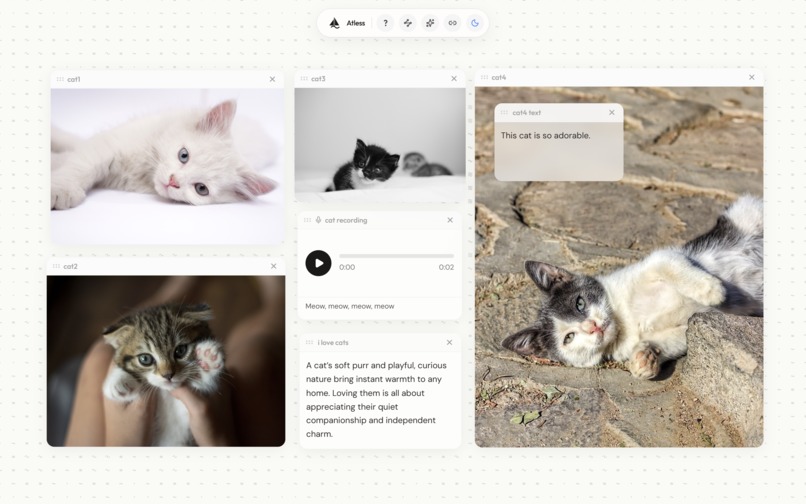Select the cat2 kitten image
Viewport: 806px width, 504px height.
point(166,361)
